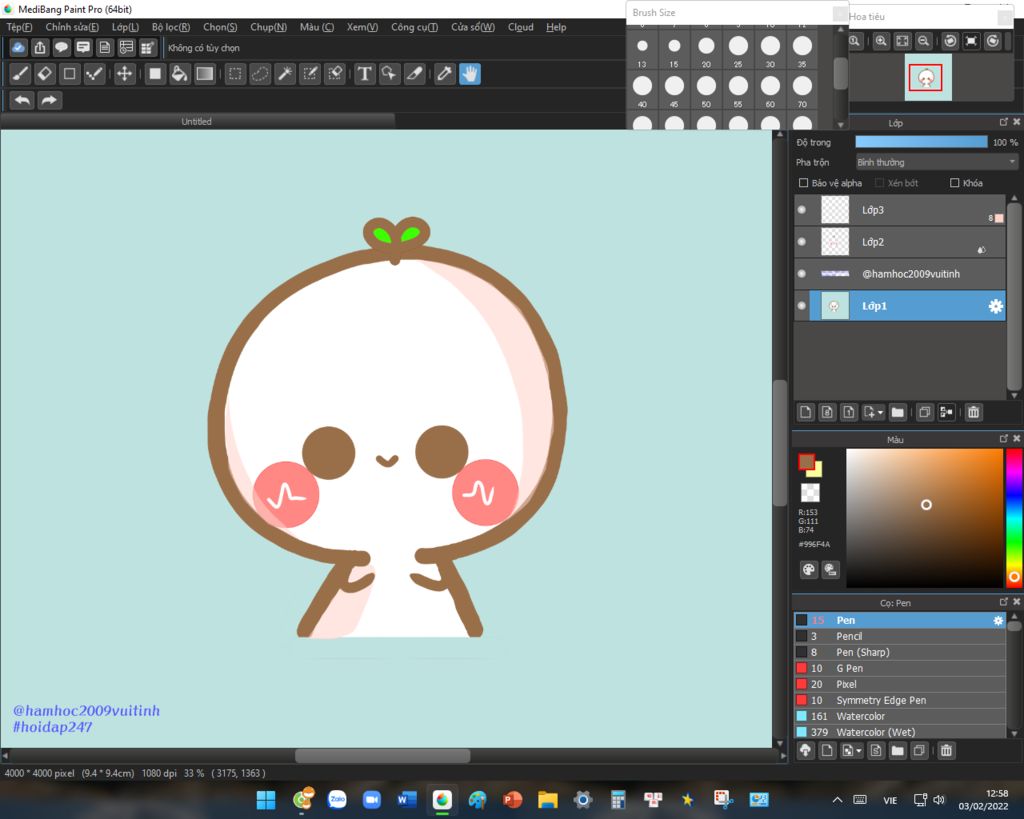Undo the last action with the left arrow
Screen dimensions: 1024x819
(22, 101)
